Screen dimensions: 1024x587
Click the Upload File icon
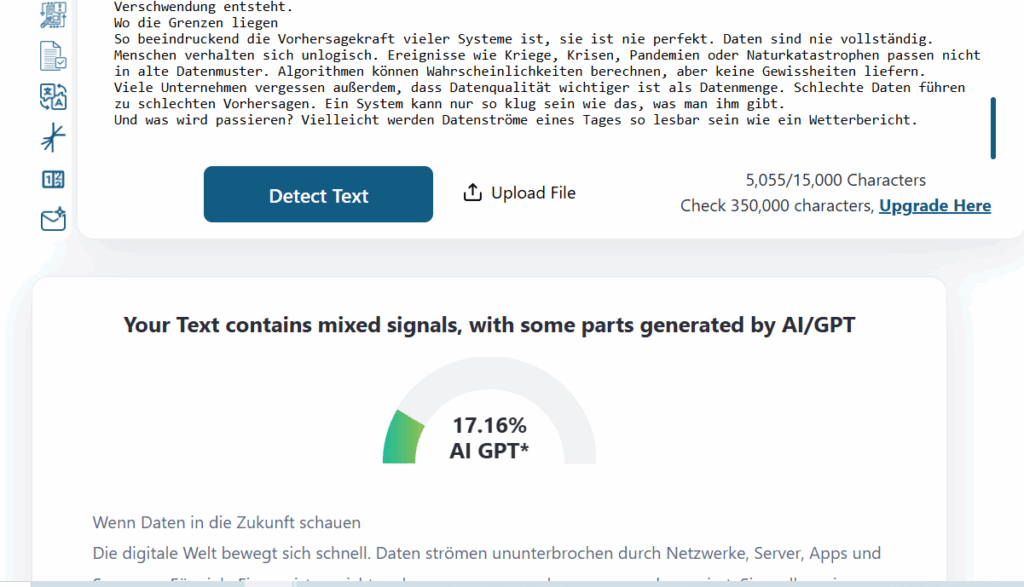(x=473, y=193)
